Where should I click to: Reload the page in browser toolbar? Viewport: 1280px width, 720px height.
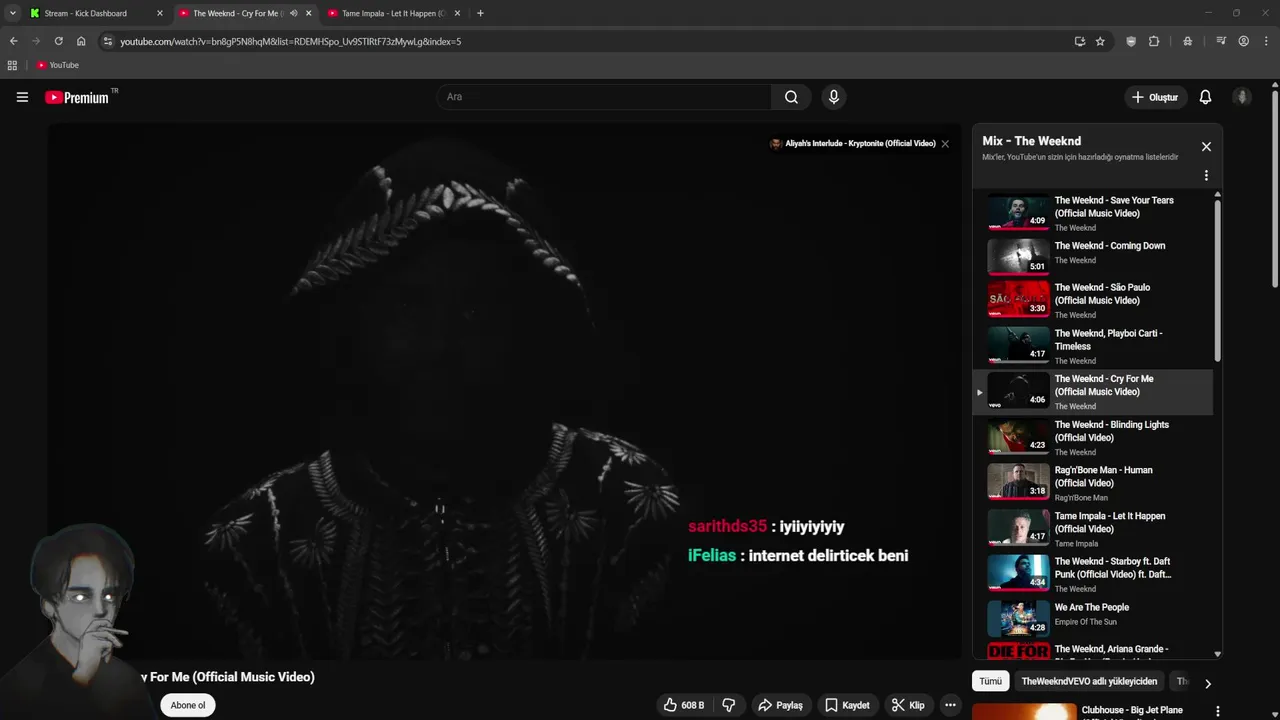(x=58, y=41)
